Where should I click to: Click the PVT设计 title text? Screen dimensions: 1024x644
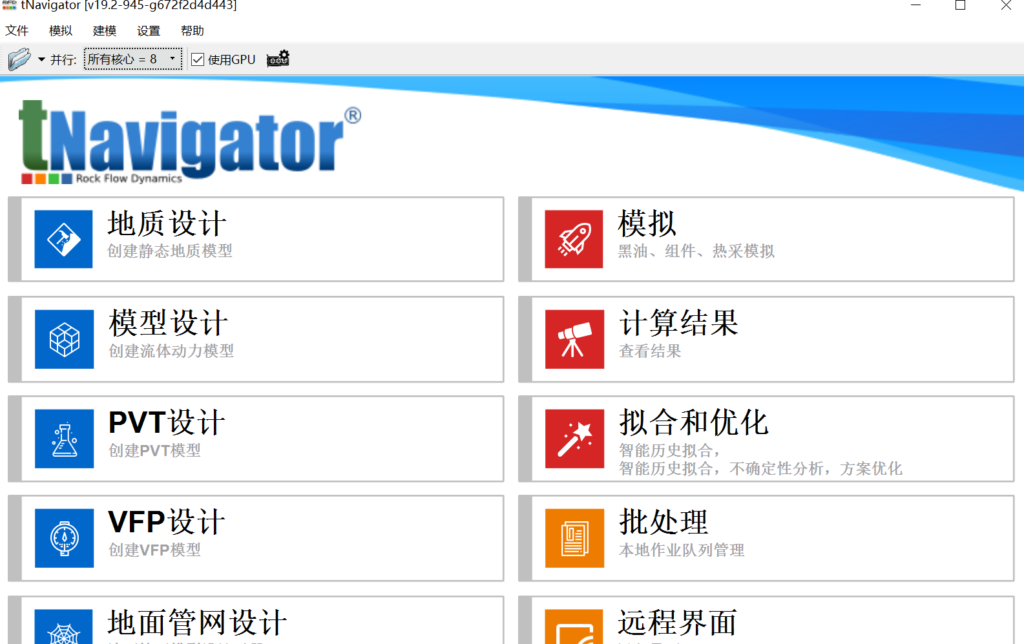pyautogui.click(x=167, y=423)
